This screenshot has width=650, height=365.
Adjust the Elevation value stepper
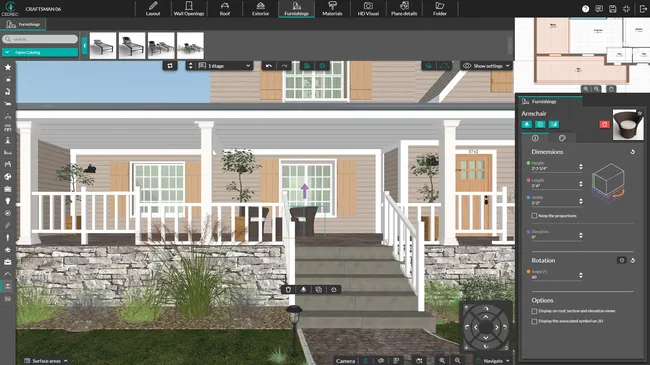tap(580, 235)
